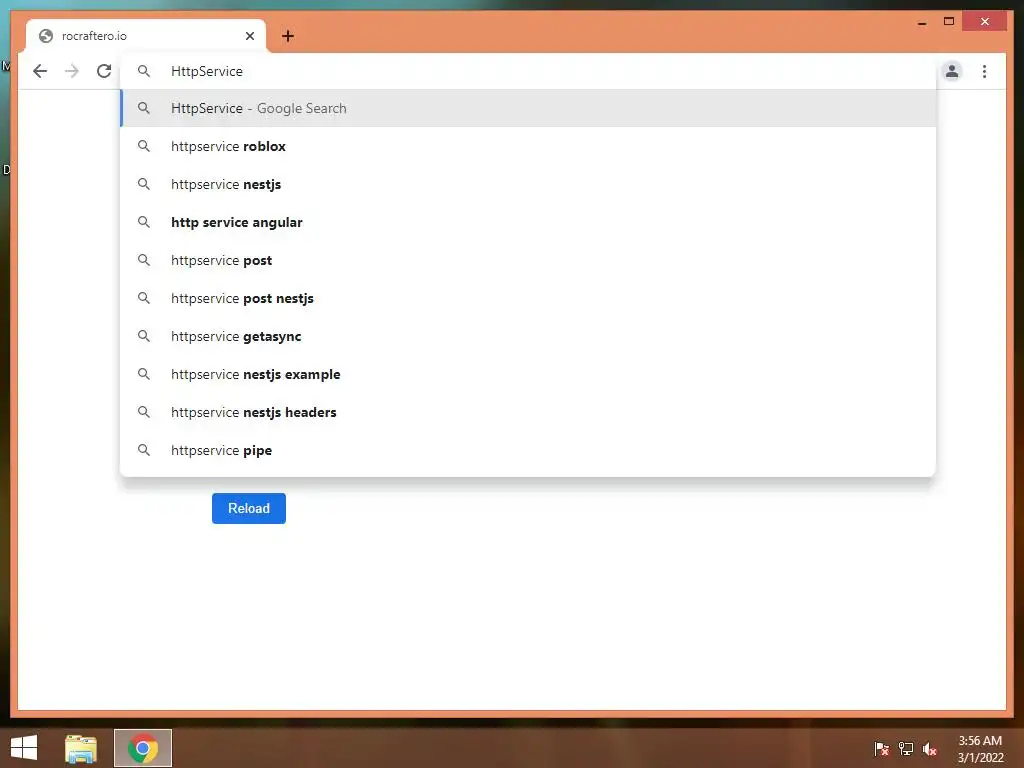Image resolution: width=1024 pixels, height=768 pixels.
Task: Select the rocraftero.io tab
Action: coord(146,36)
